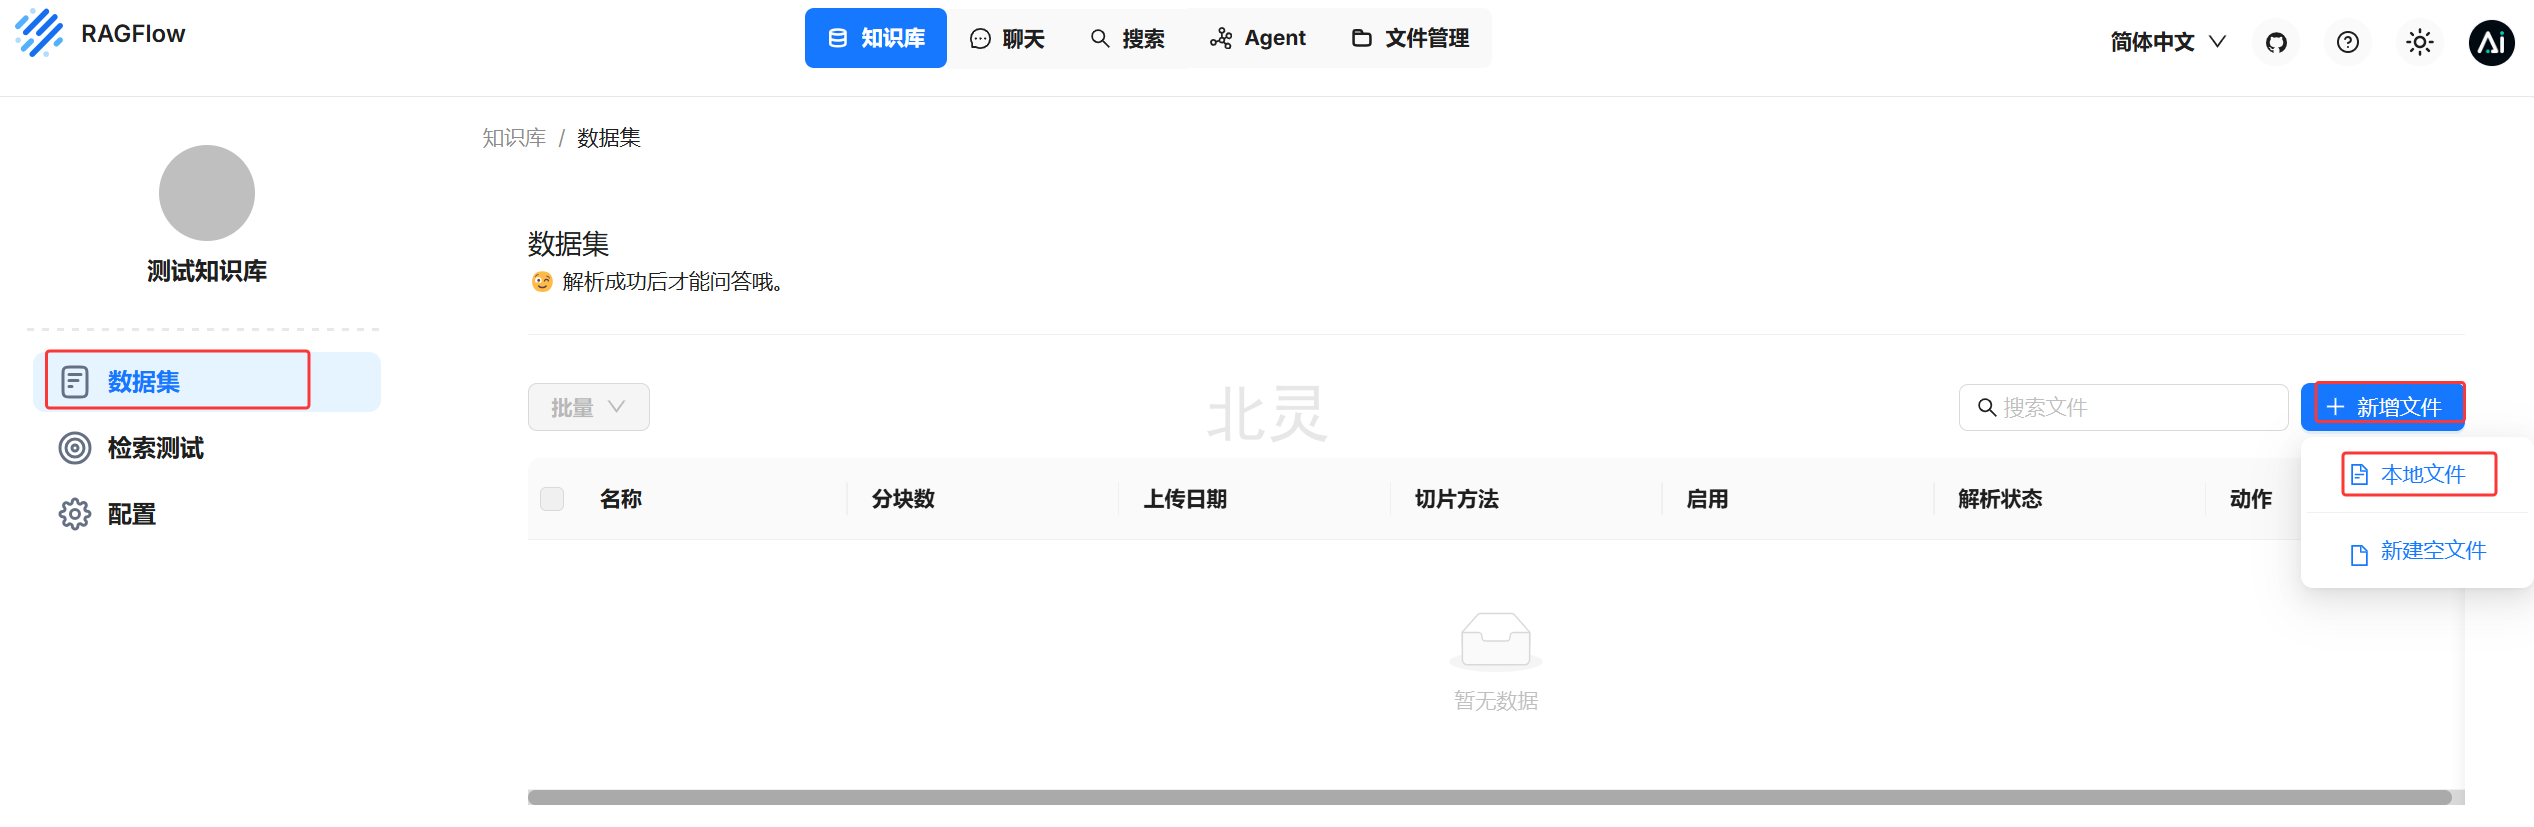Choose 本地文件 from the dropdown
2534x827 pixels.
(x=2419, y=474)
